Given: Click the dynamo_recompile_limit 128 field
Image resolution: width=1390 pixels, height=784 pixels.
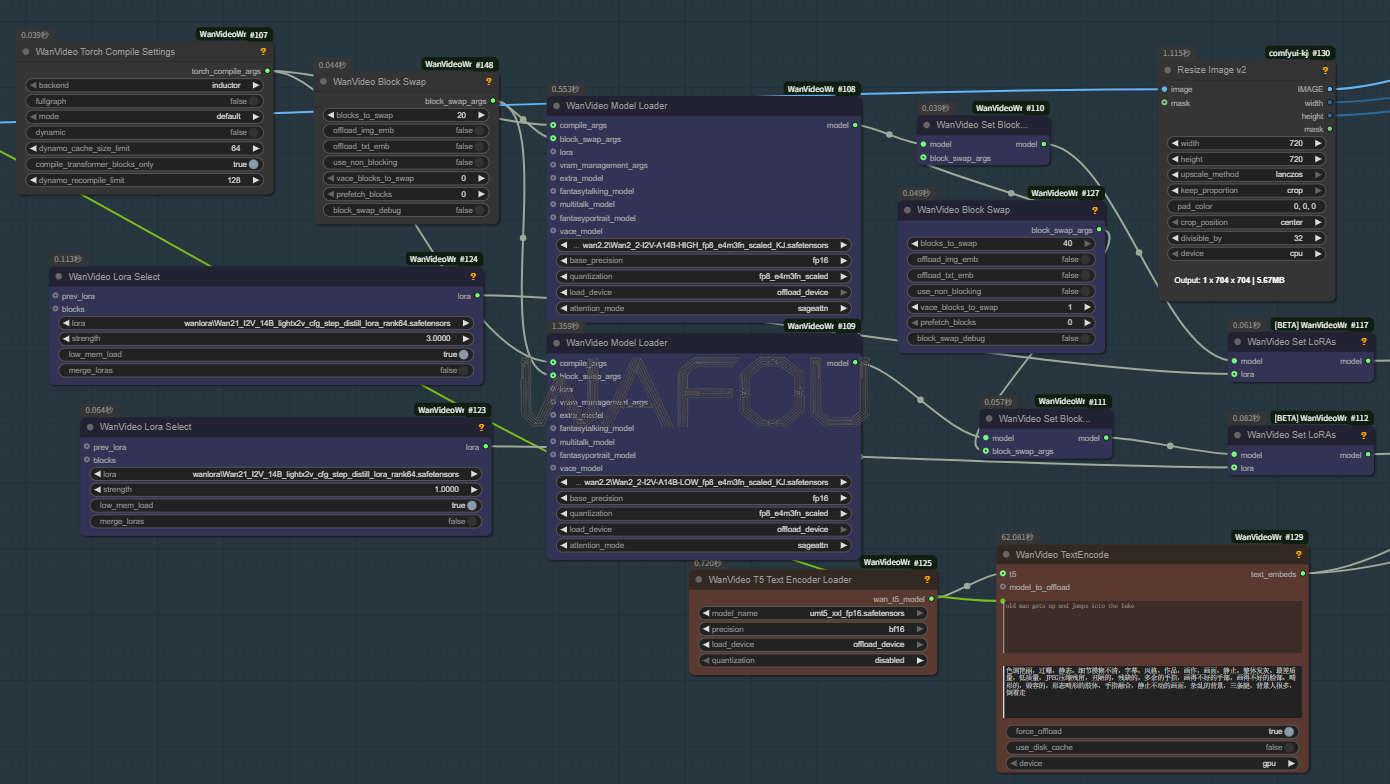Looking at the screenshot, I should [x=144, y=180].
